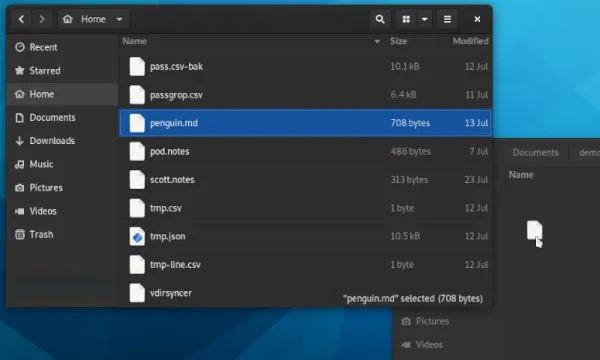Open the hamburger menu button
This screenshot has height=360, width=600.
click(x=447, y=19)
